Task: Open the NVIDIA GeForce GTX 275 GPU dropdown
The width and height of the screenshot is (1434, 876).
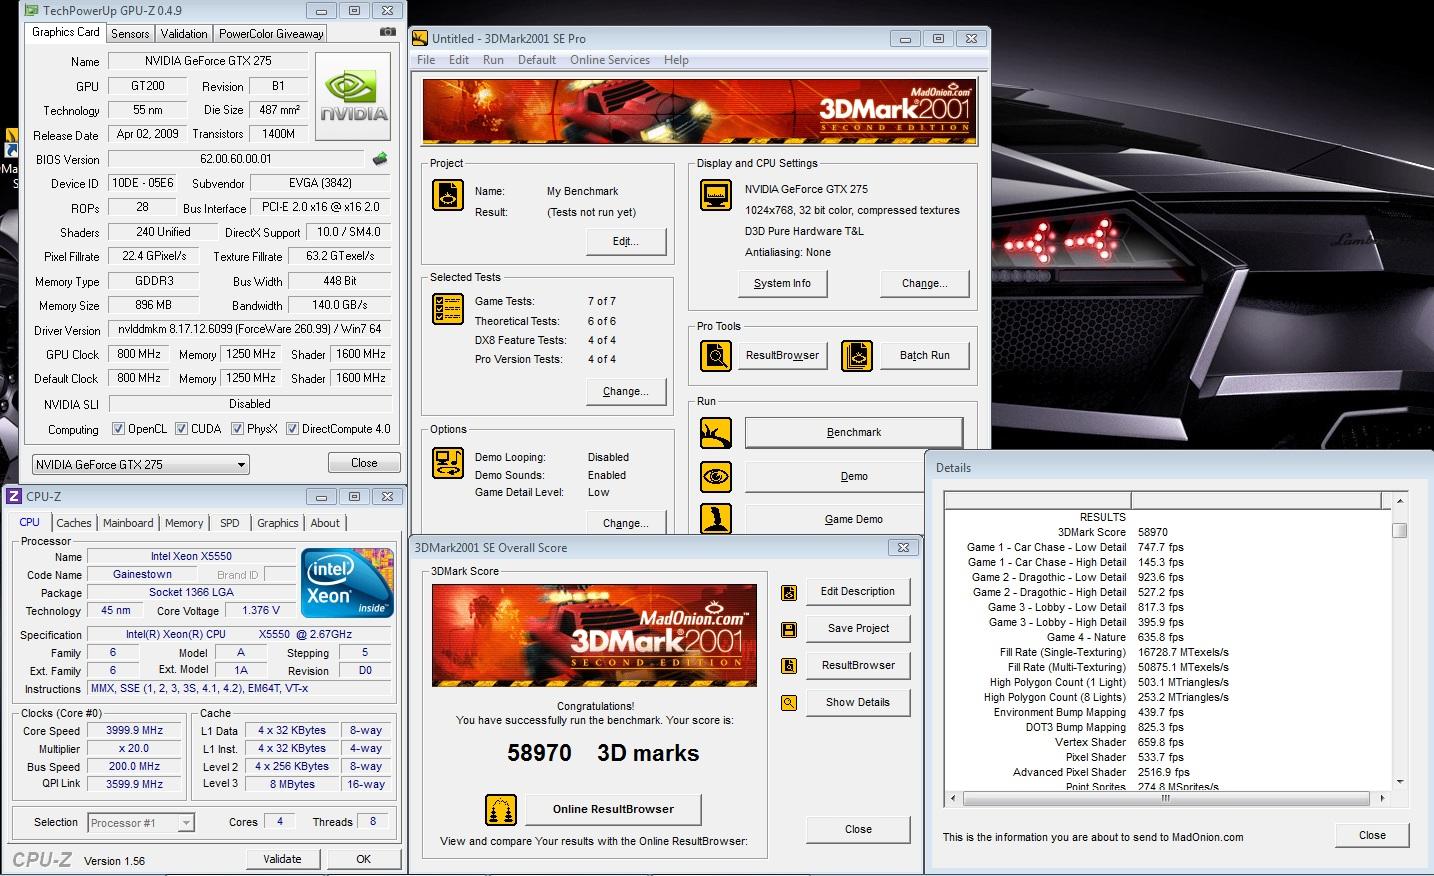Action: tap(141, 464)
